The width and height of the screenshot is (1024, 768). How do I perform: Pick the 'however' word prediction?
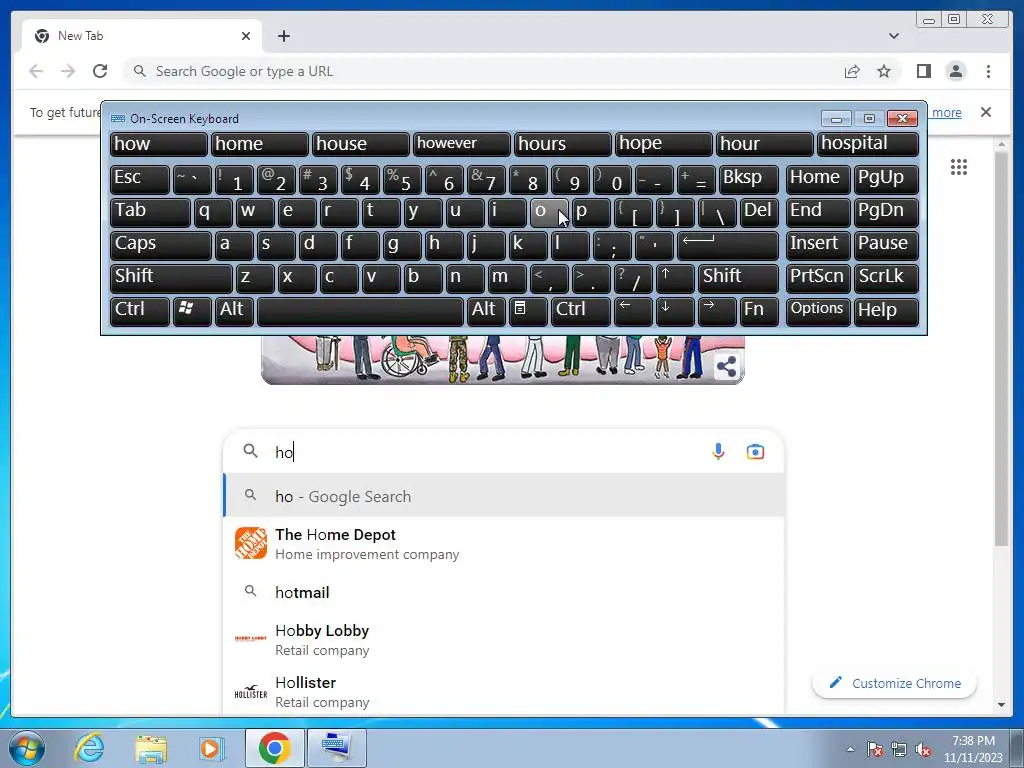(461, 144)
